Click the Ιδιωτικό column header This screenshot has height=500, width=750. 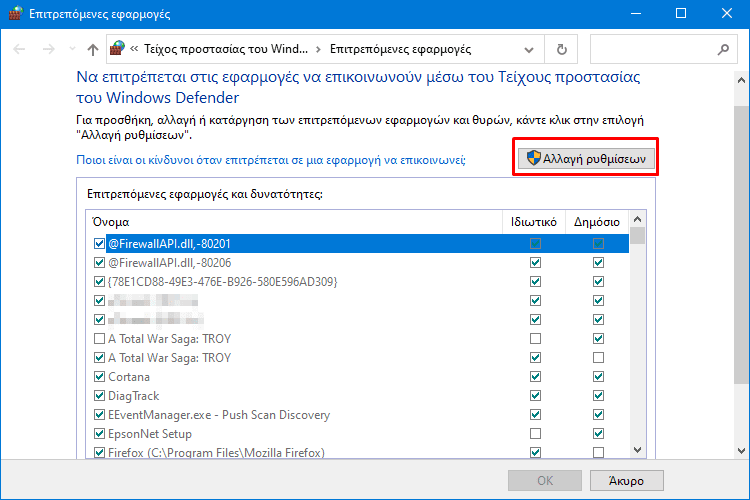(534, 222)
